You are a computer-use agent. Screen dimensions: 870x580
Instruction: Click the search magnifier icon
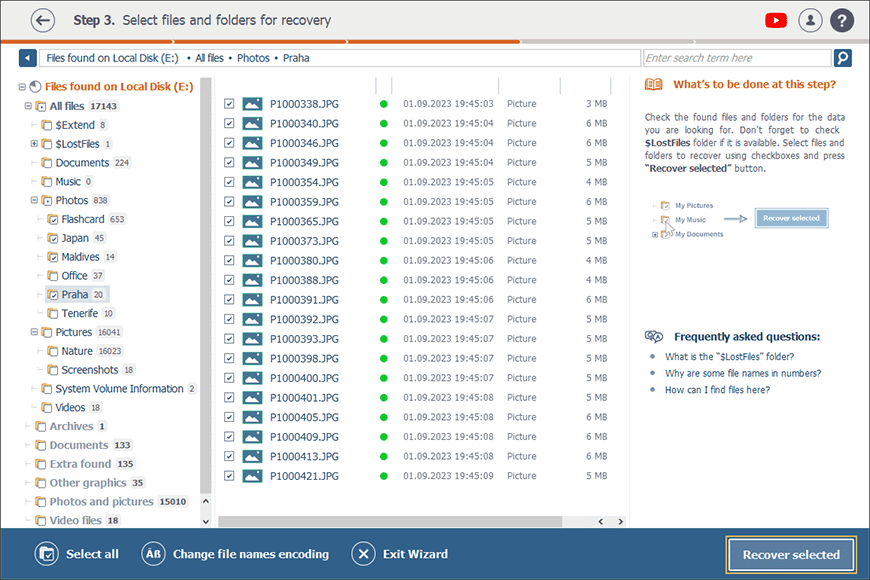[x=843, y=58]
